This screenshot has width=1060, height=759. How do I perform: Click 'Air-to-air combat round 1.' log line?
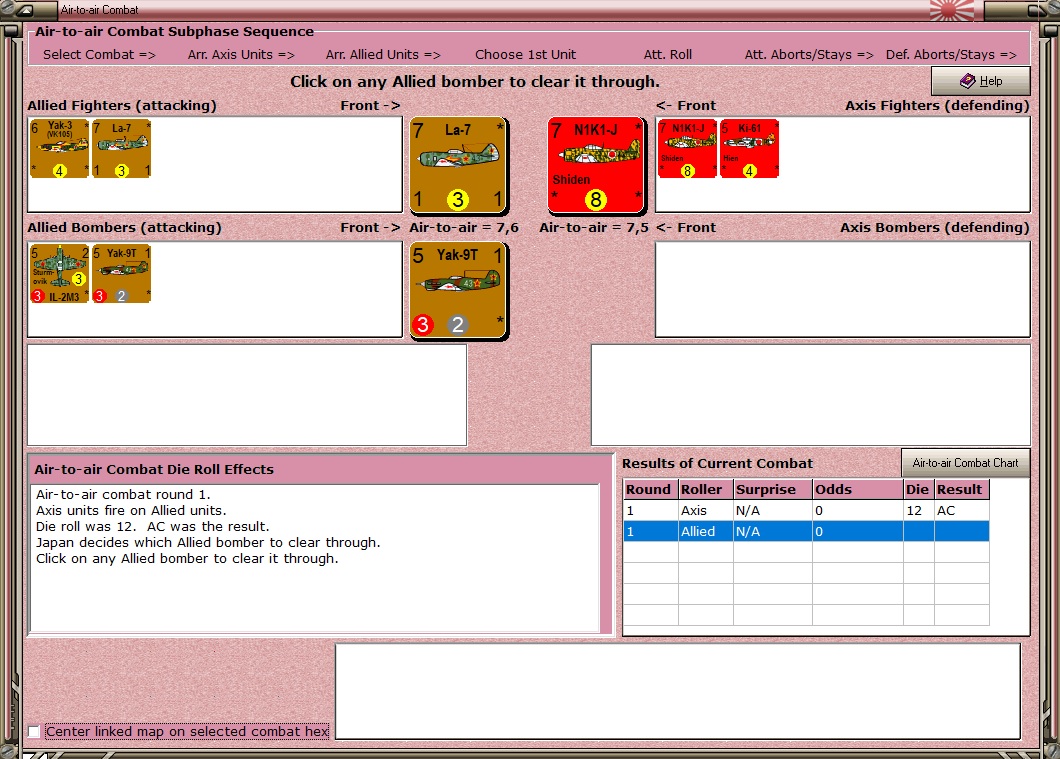123,494
